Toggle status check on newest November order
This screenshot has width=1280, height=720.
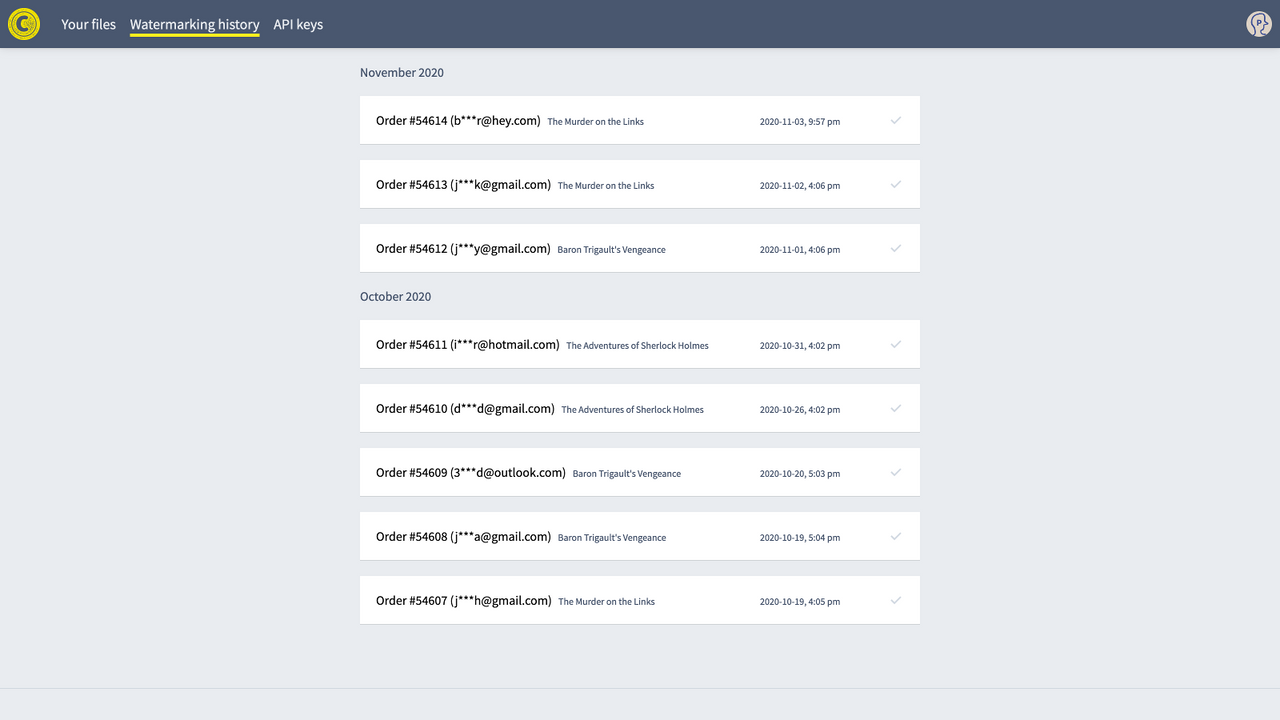pyautogui.click(x=896, y=120)
